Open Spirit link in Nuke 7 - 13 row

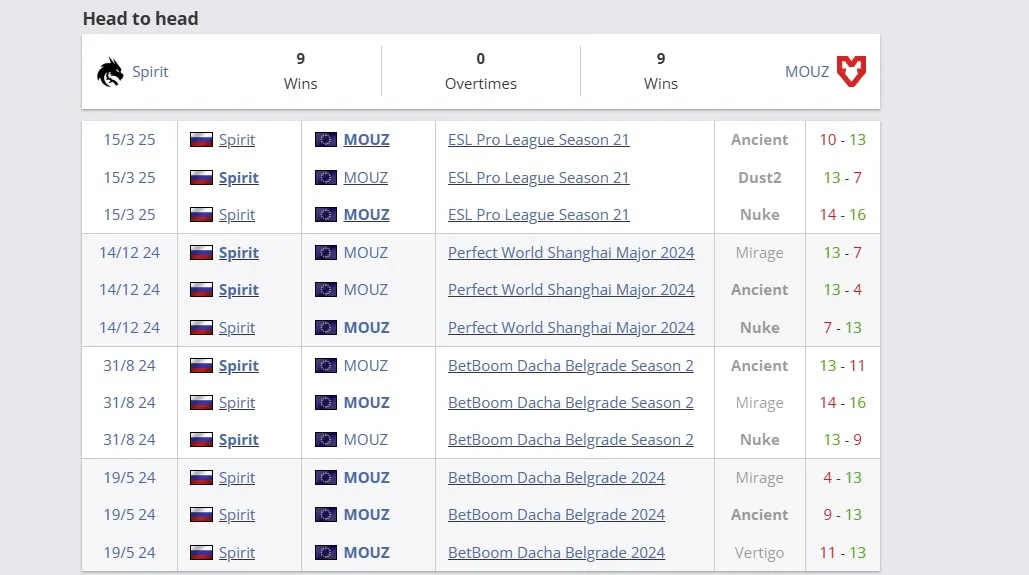tap(237, 328)
